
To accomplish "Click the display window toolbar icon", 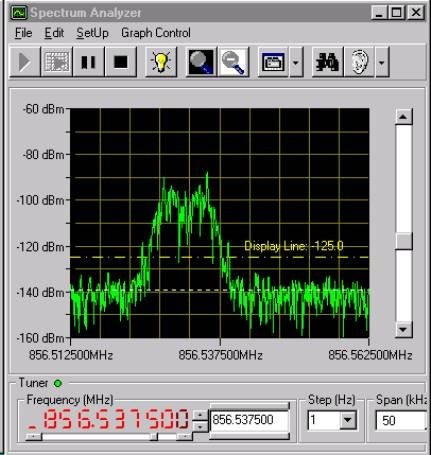I will (x=273, y=62).
